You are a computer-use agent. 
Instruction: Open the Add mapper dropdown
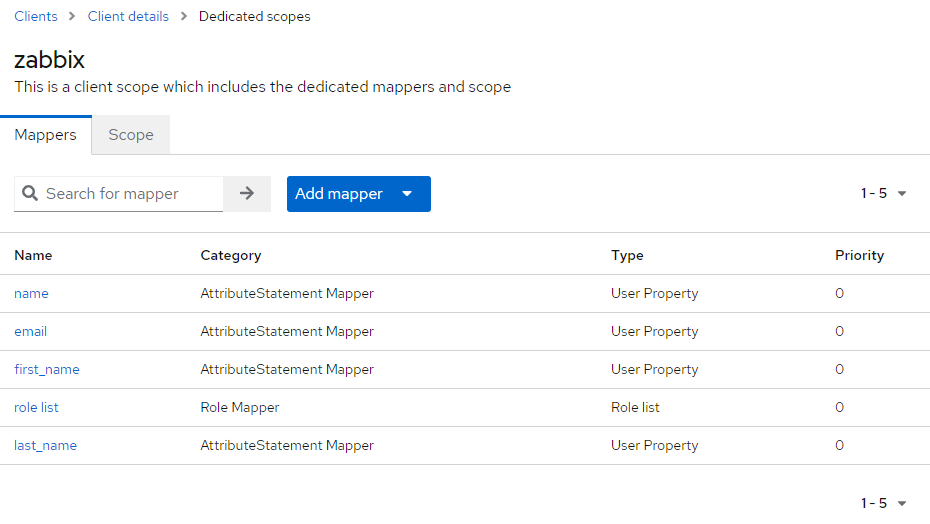(x=358, y=194)
